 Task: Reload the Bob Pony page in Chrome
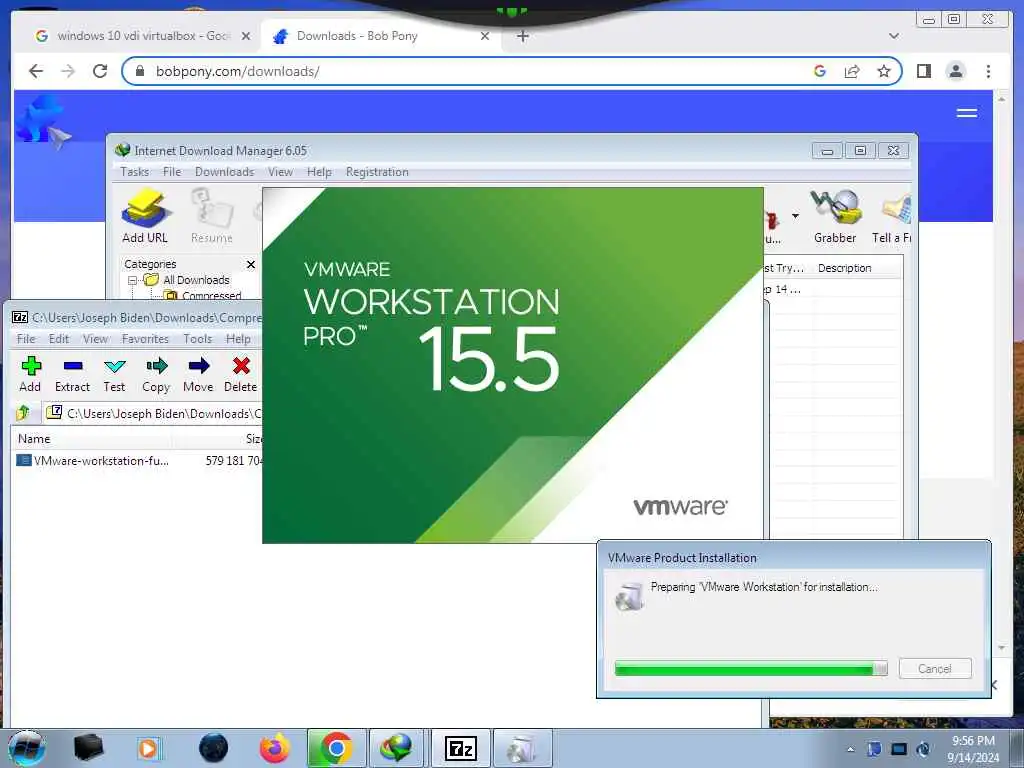point(100,71)
